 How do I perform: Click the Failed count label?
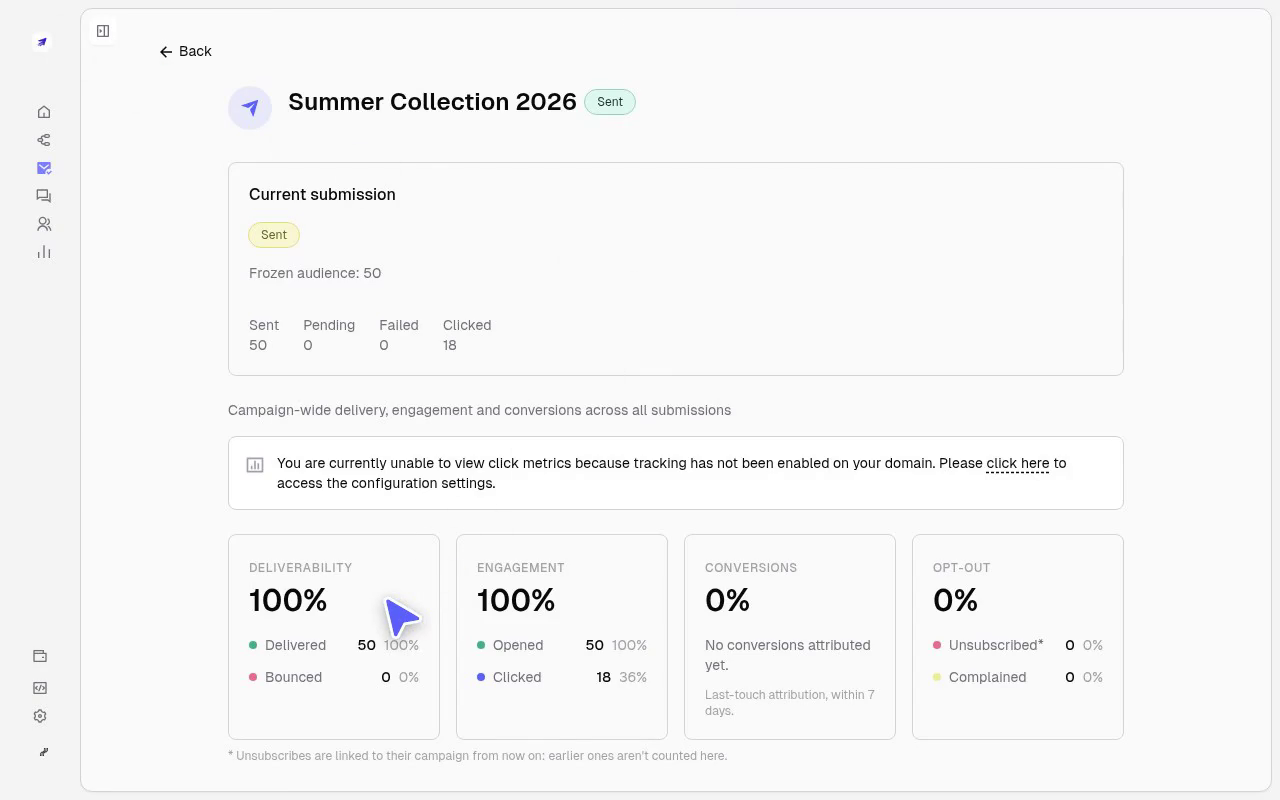398,325
